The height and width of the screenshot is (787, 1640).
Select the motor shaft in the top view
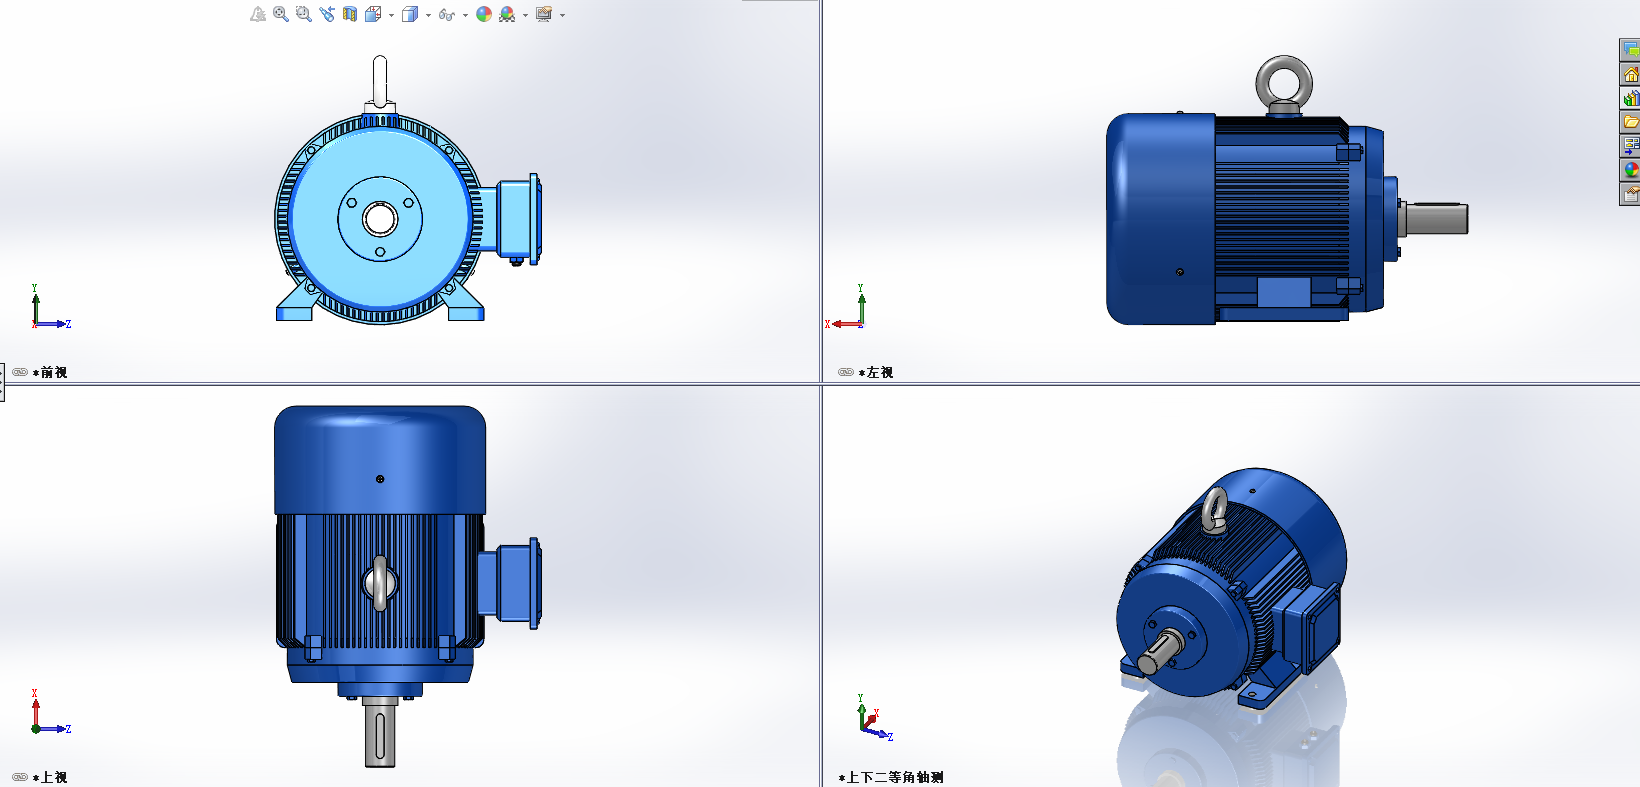(x=380, y=734)
